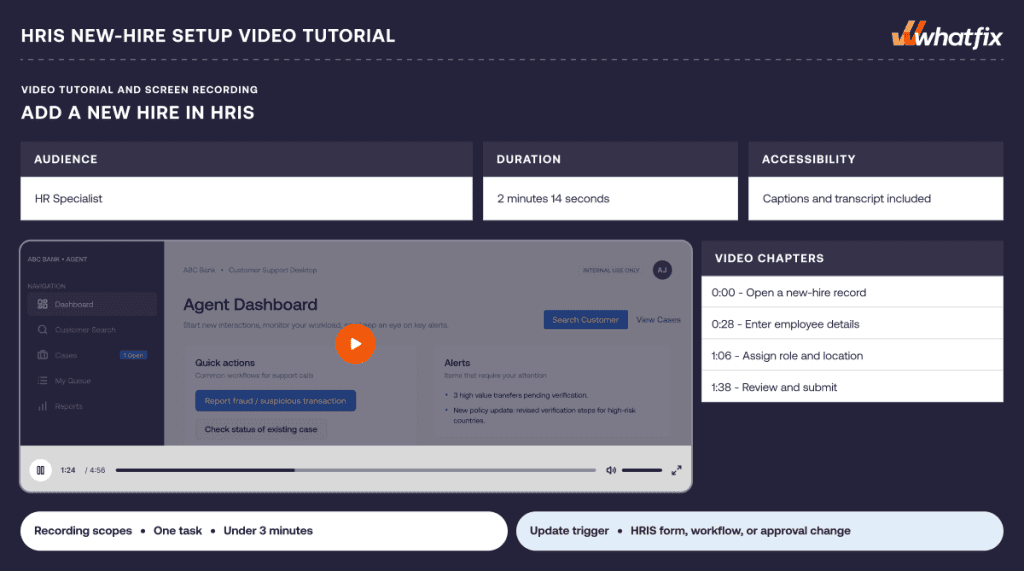Click the 1:24 elapsed time label
The height and width of the screenshot is (571, 1024).
click(68, 470)
